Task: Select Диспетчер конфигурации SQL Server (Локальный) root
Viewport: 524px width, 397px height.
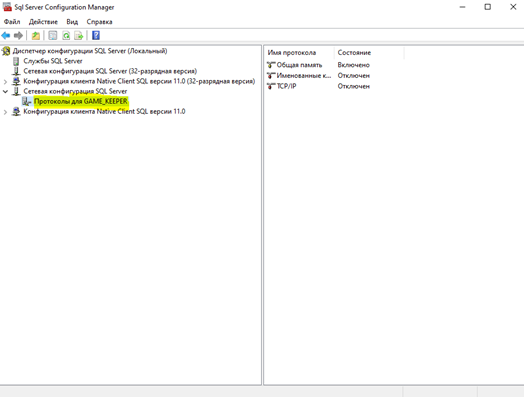Action: pyautogui.click(x=90, y=51)
